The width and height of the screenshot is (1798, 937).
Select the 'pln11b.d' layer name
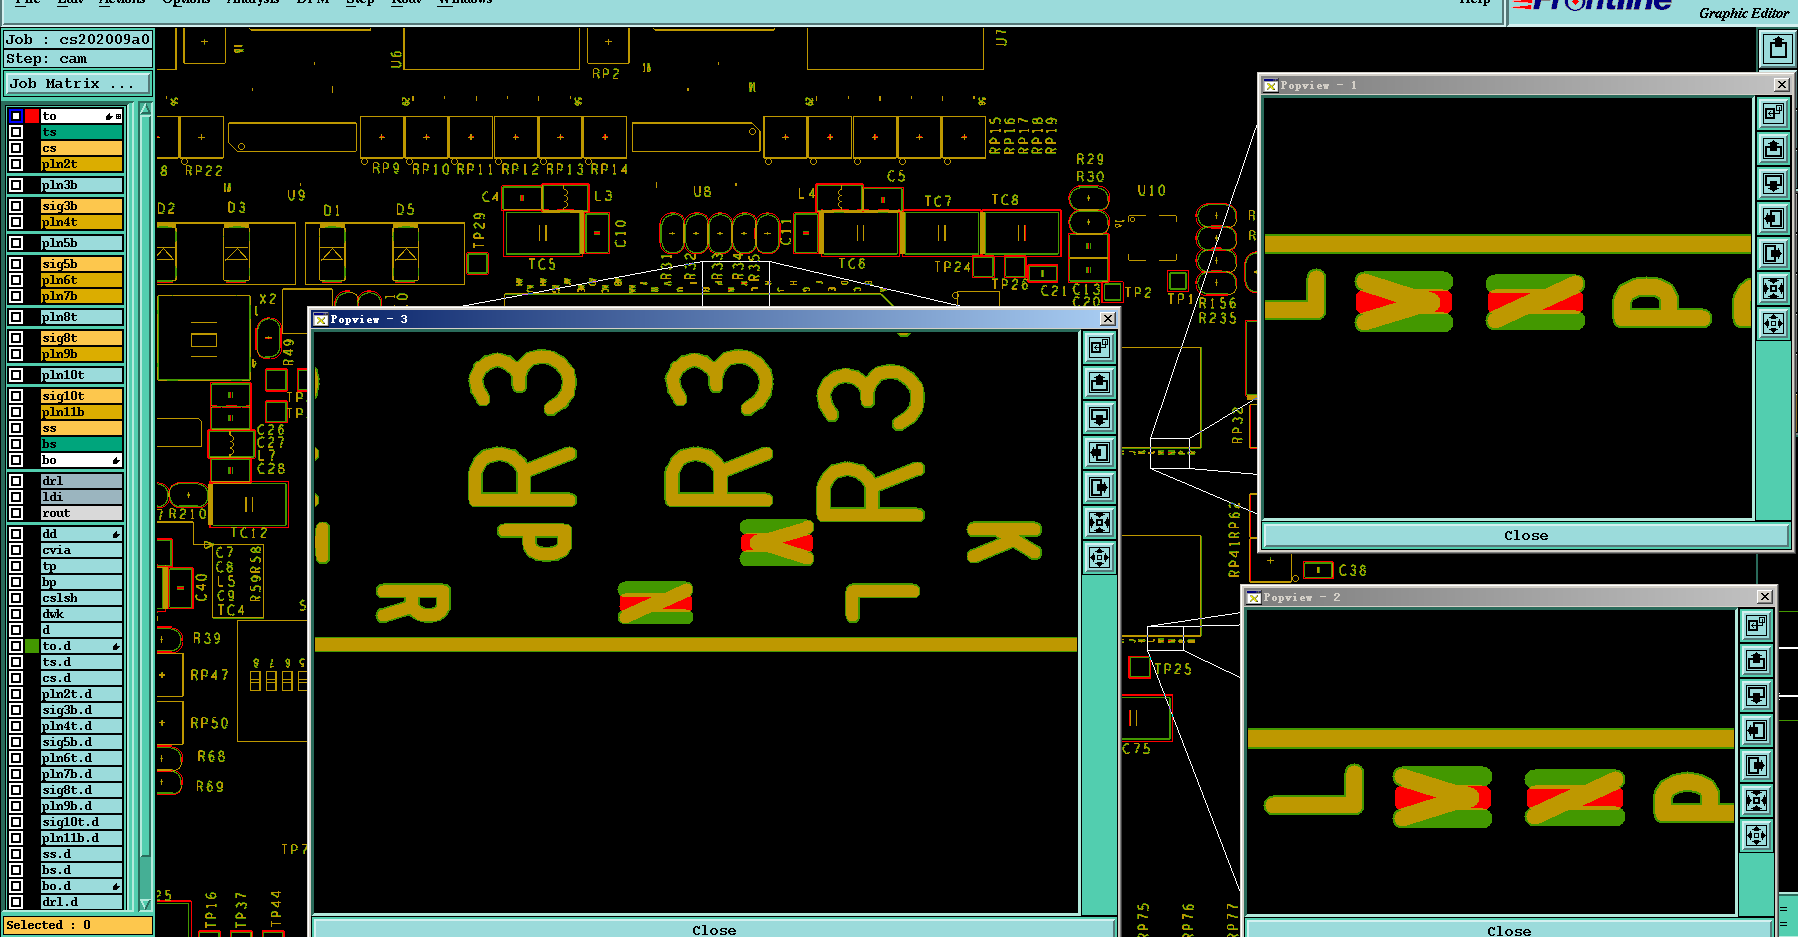tap(81, 838)
